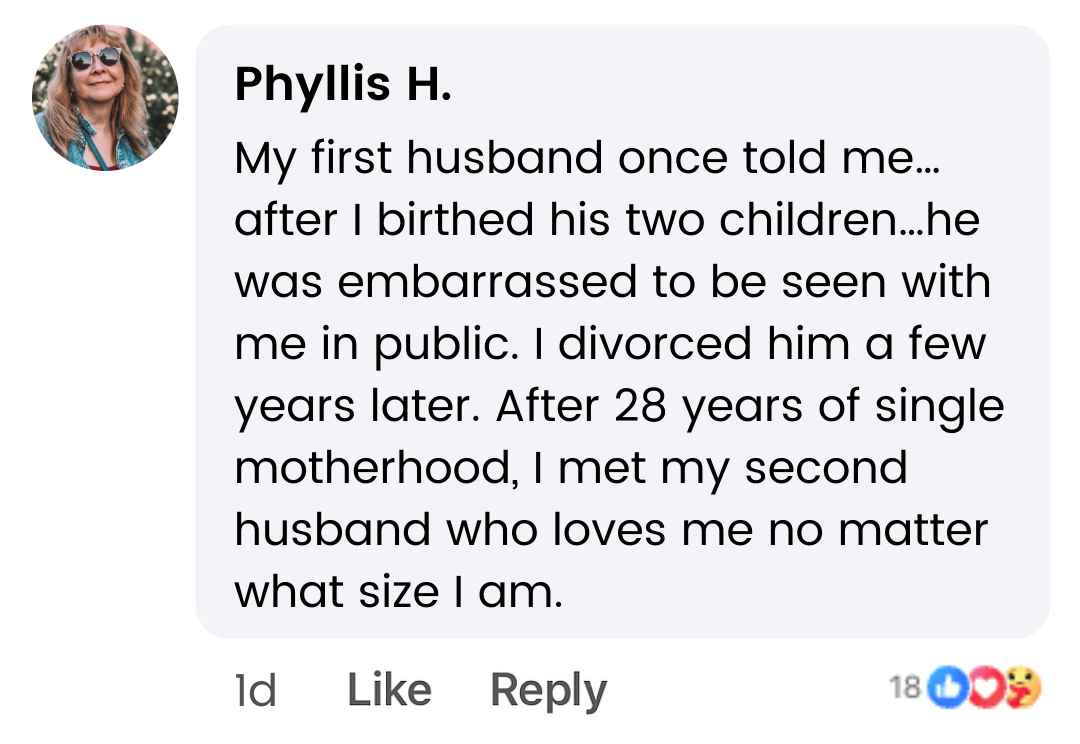Click the care hug emoji reaction
This screenshot has width=1080, height=744.
pyautogui.click(x=1023, y=687)
